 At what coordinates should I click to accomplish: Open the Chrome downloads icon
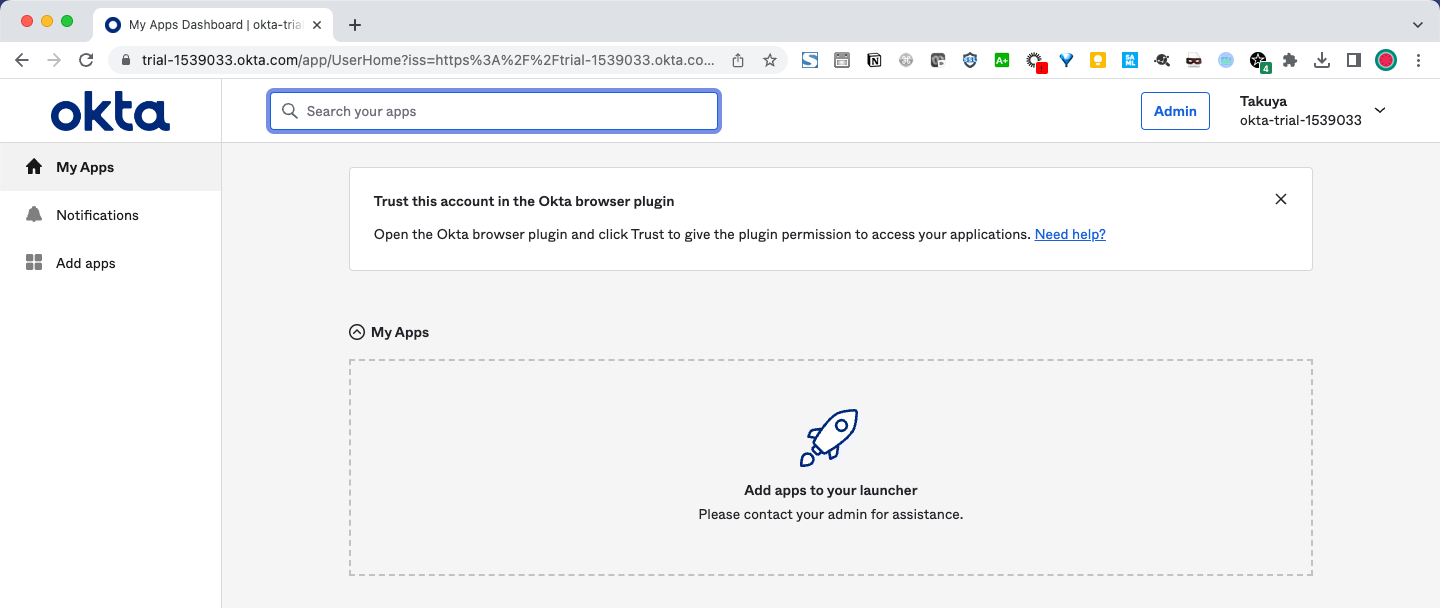click(x=1322, y=60)
